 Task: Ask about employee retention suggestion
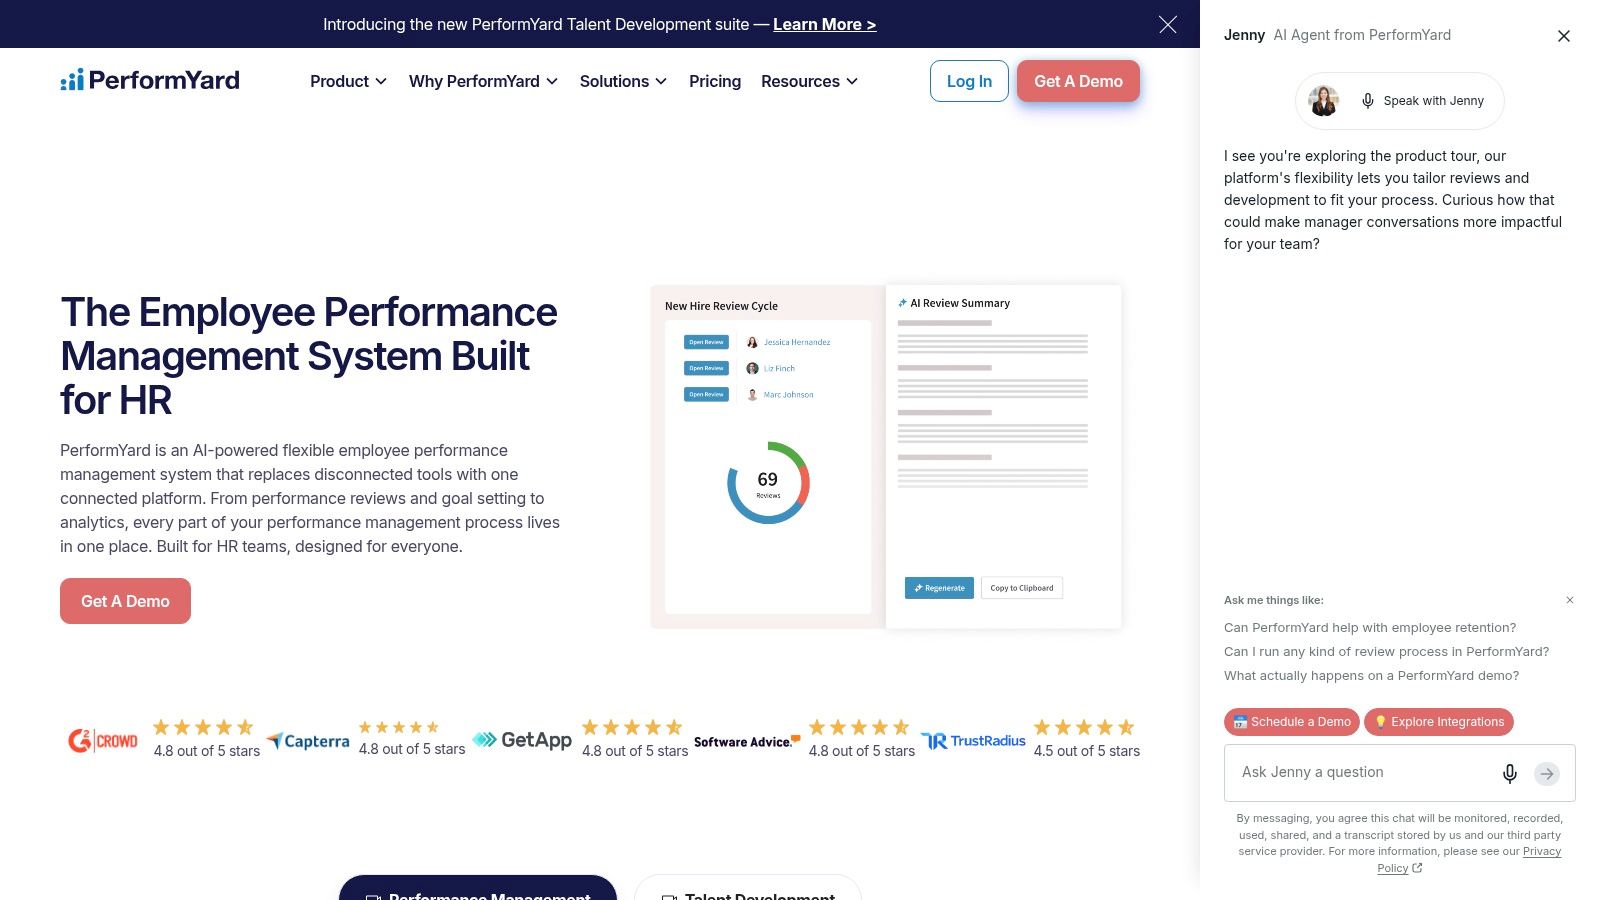(1370, 628)
